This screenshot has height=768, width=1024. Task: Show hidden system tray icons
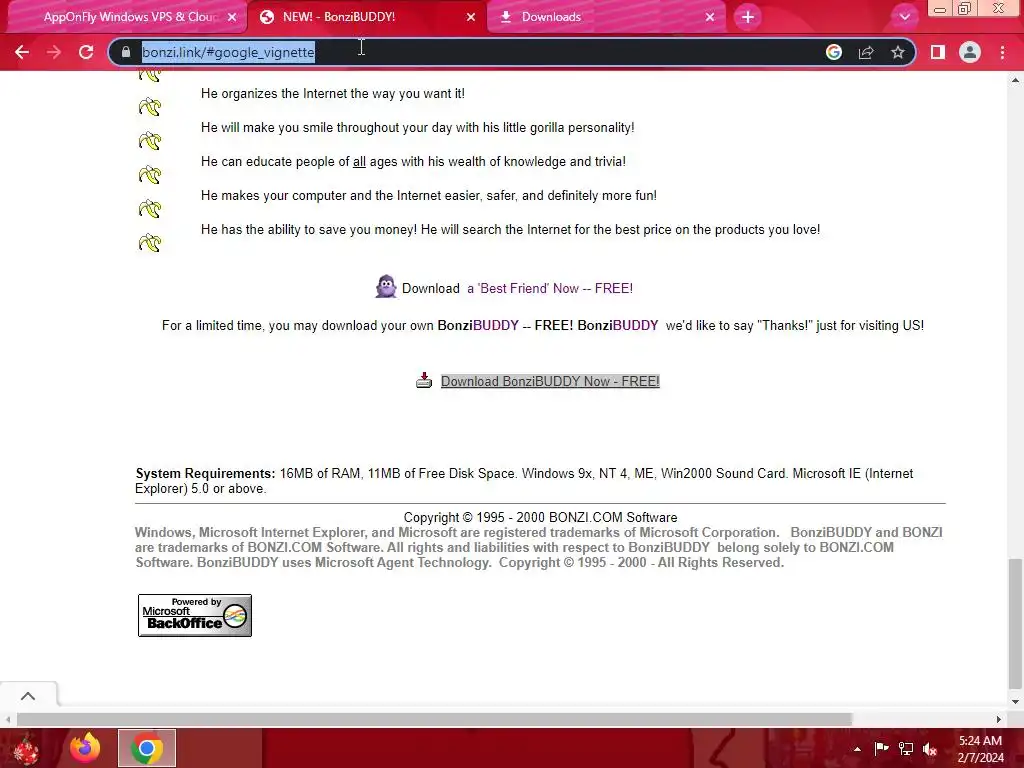(x=857, y=749)
